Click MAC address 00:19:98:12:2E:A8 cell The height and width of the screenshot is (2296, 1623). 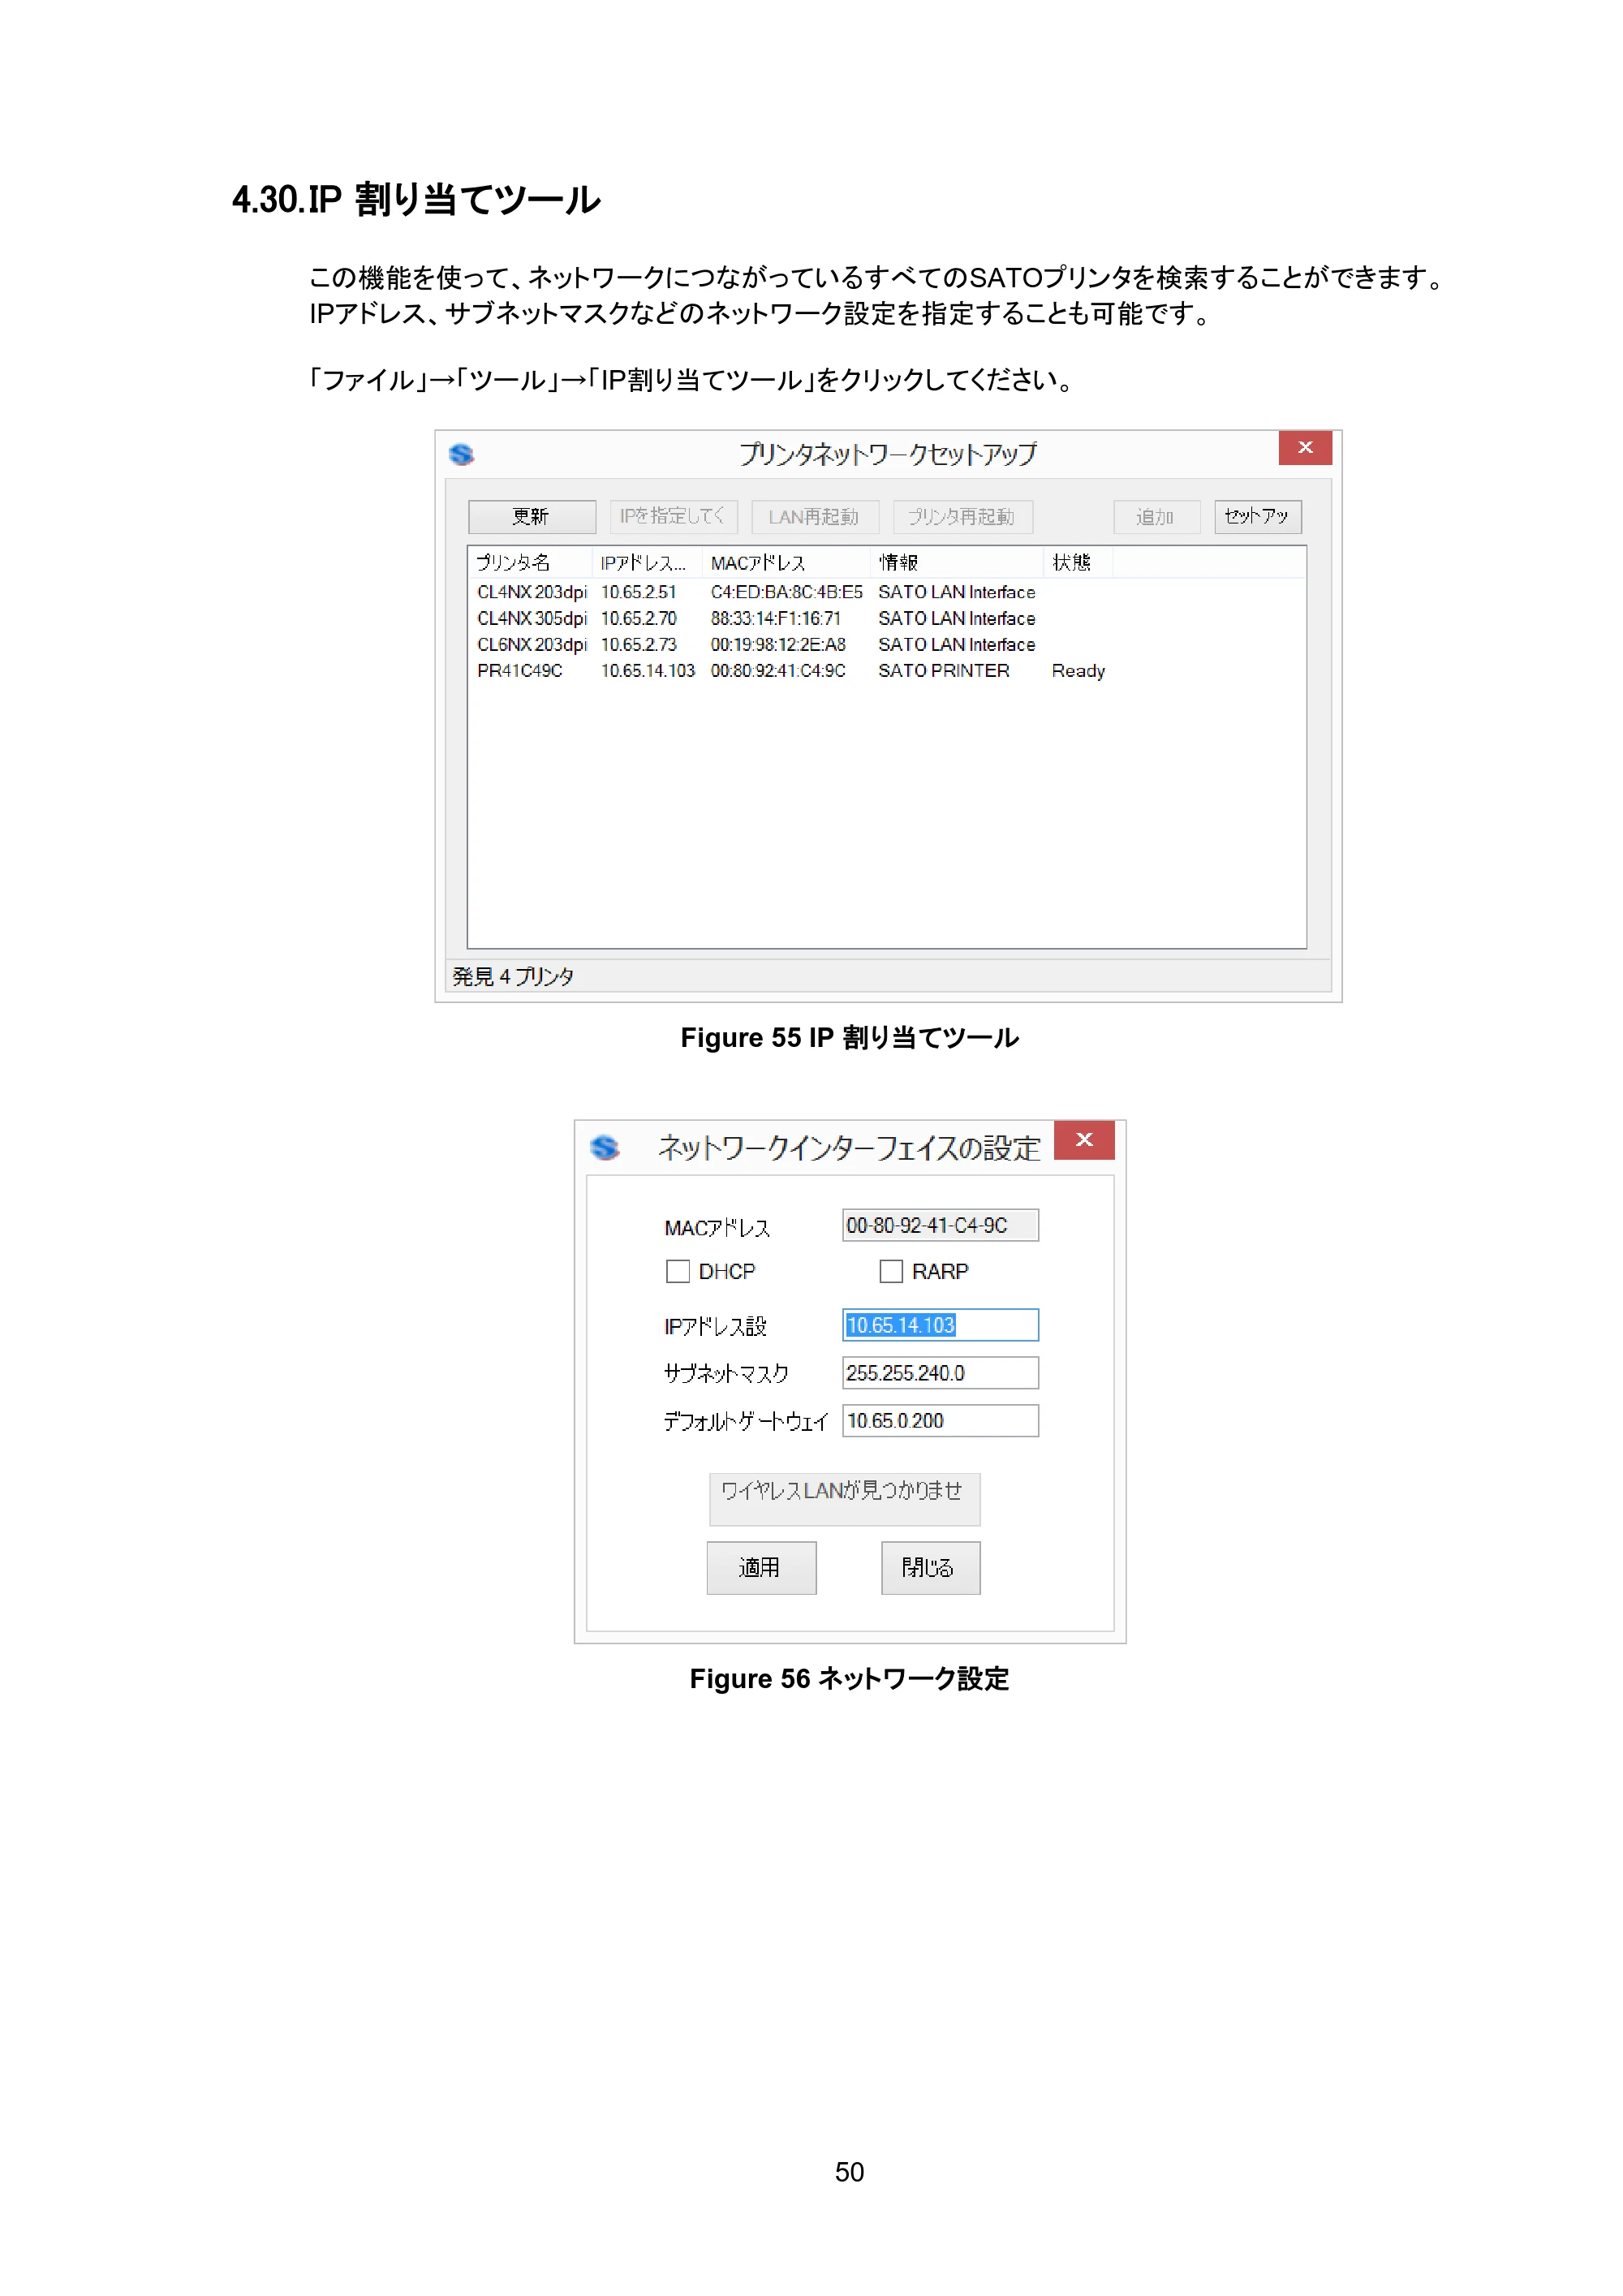778,645
